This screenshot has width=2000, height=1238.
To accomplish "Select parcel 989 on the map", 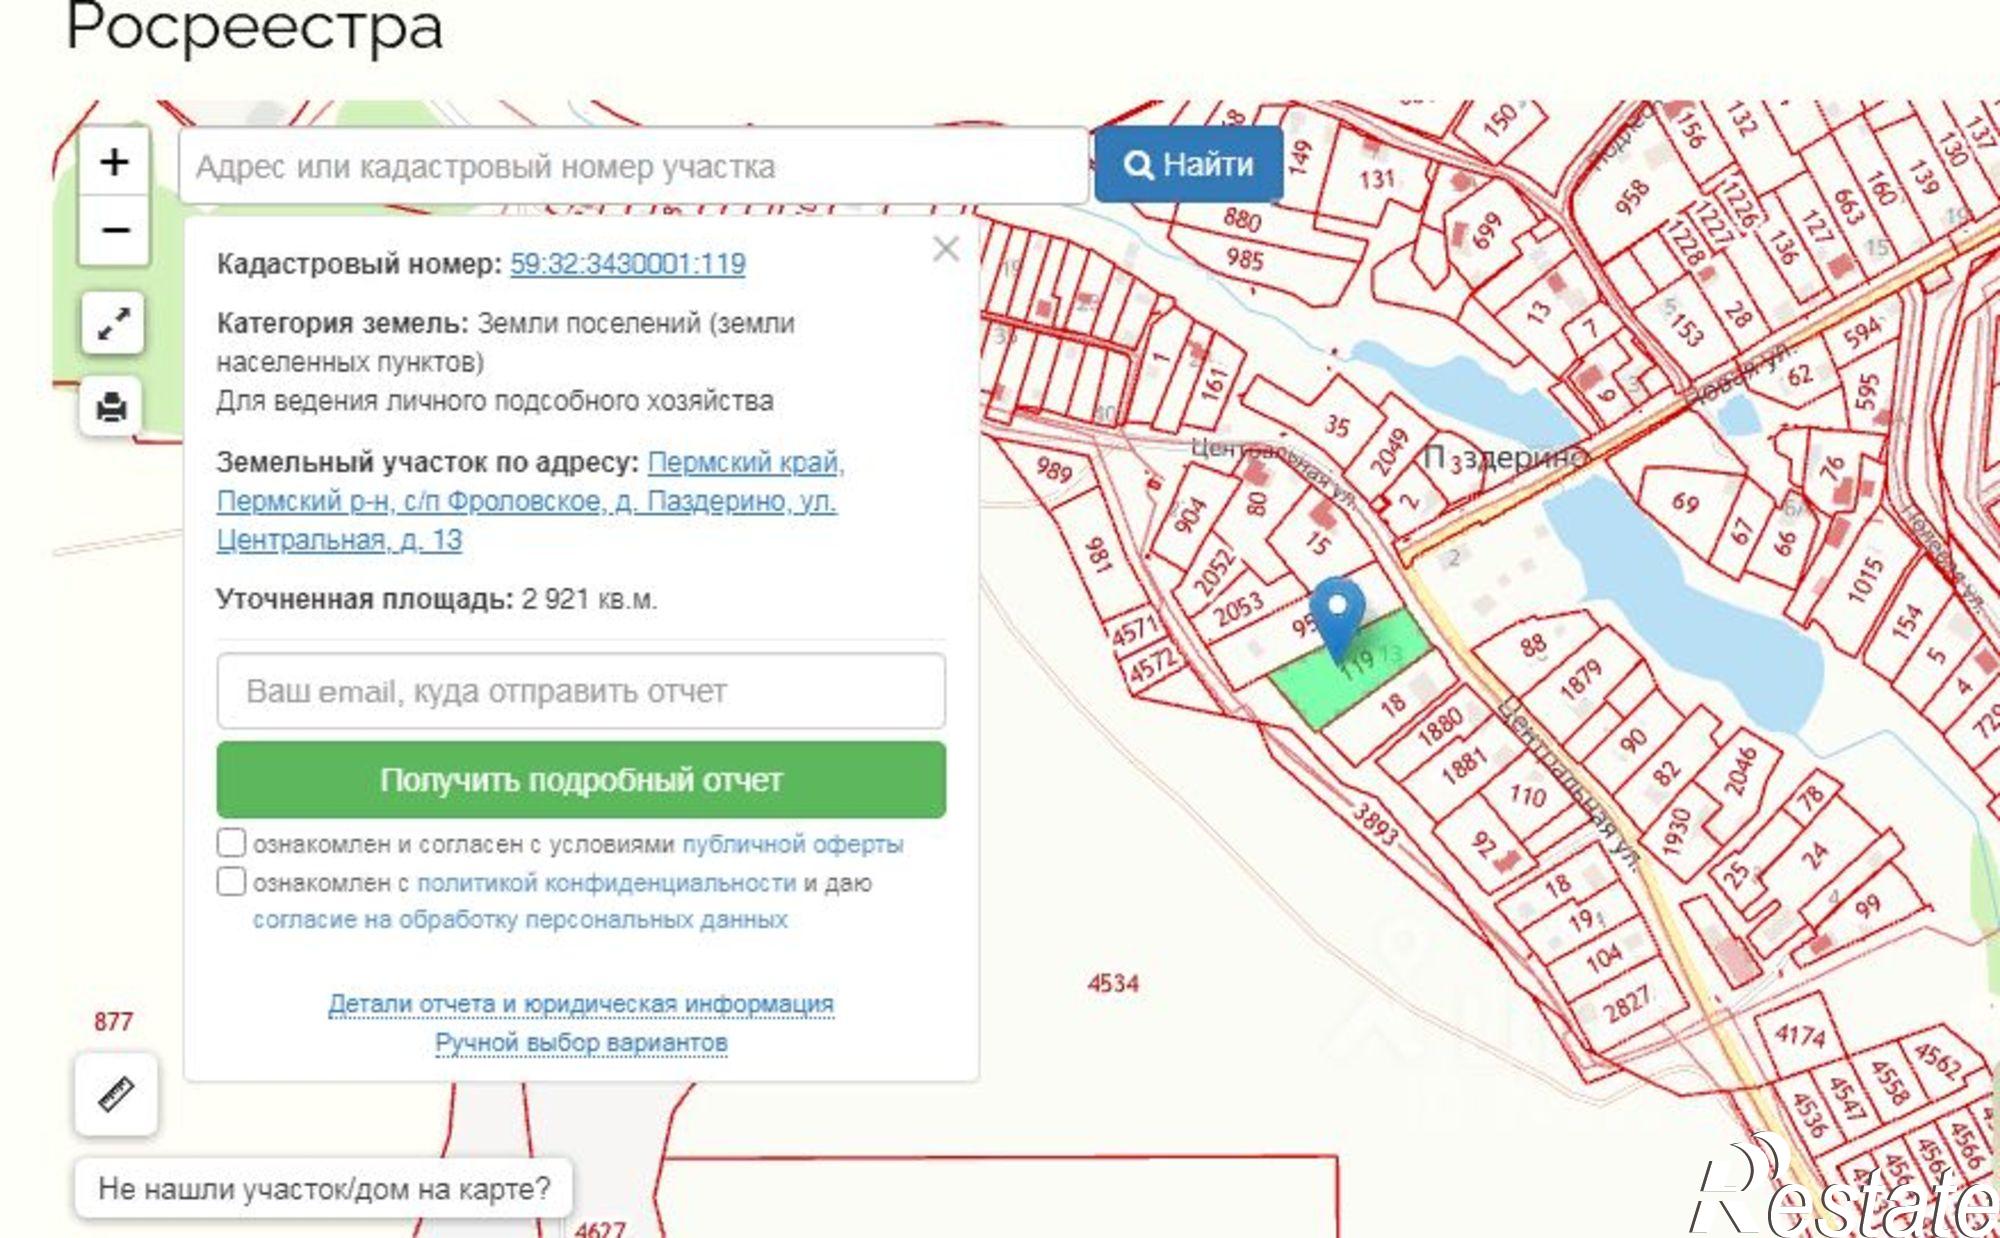I will click(x=1054, y=470).
